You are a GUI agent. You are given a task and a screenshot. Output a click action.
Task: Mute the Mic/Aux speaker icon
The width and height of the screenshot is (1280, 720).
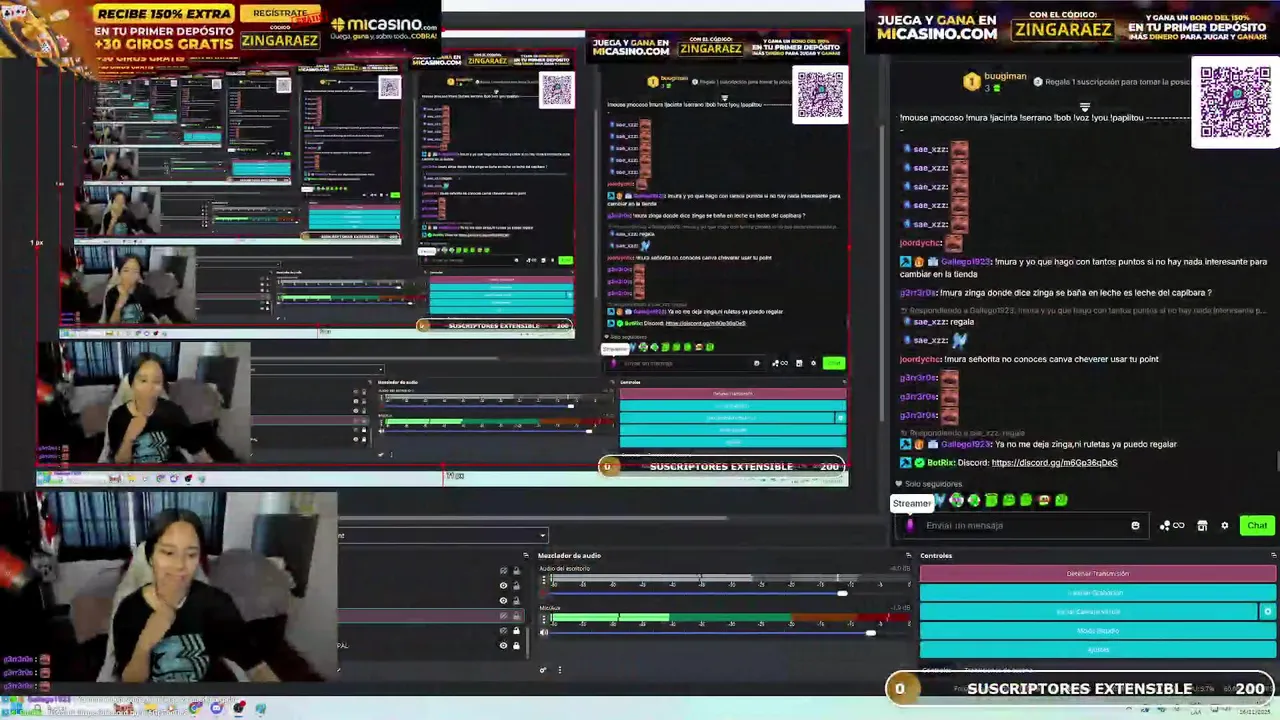coord(544,632)
